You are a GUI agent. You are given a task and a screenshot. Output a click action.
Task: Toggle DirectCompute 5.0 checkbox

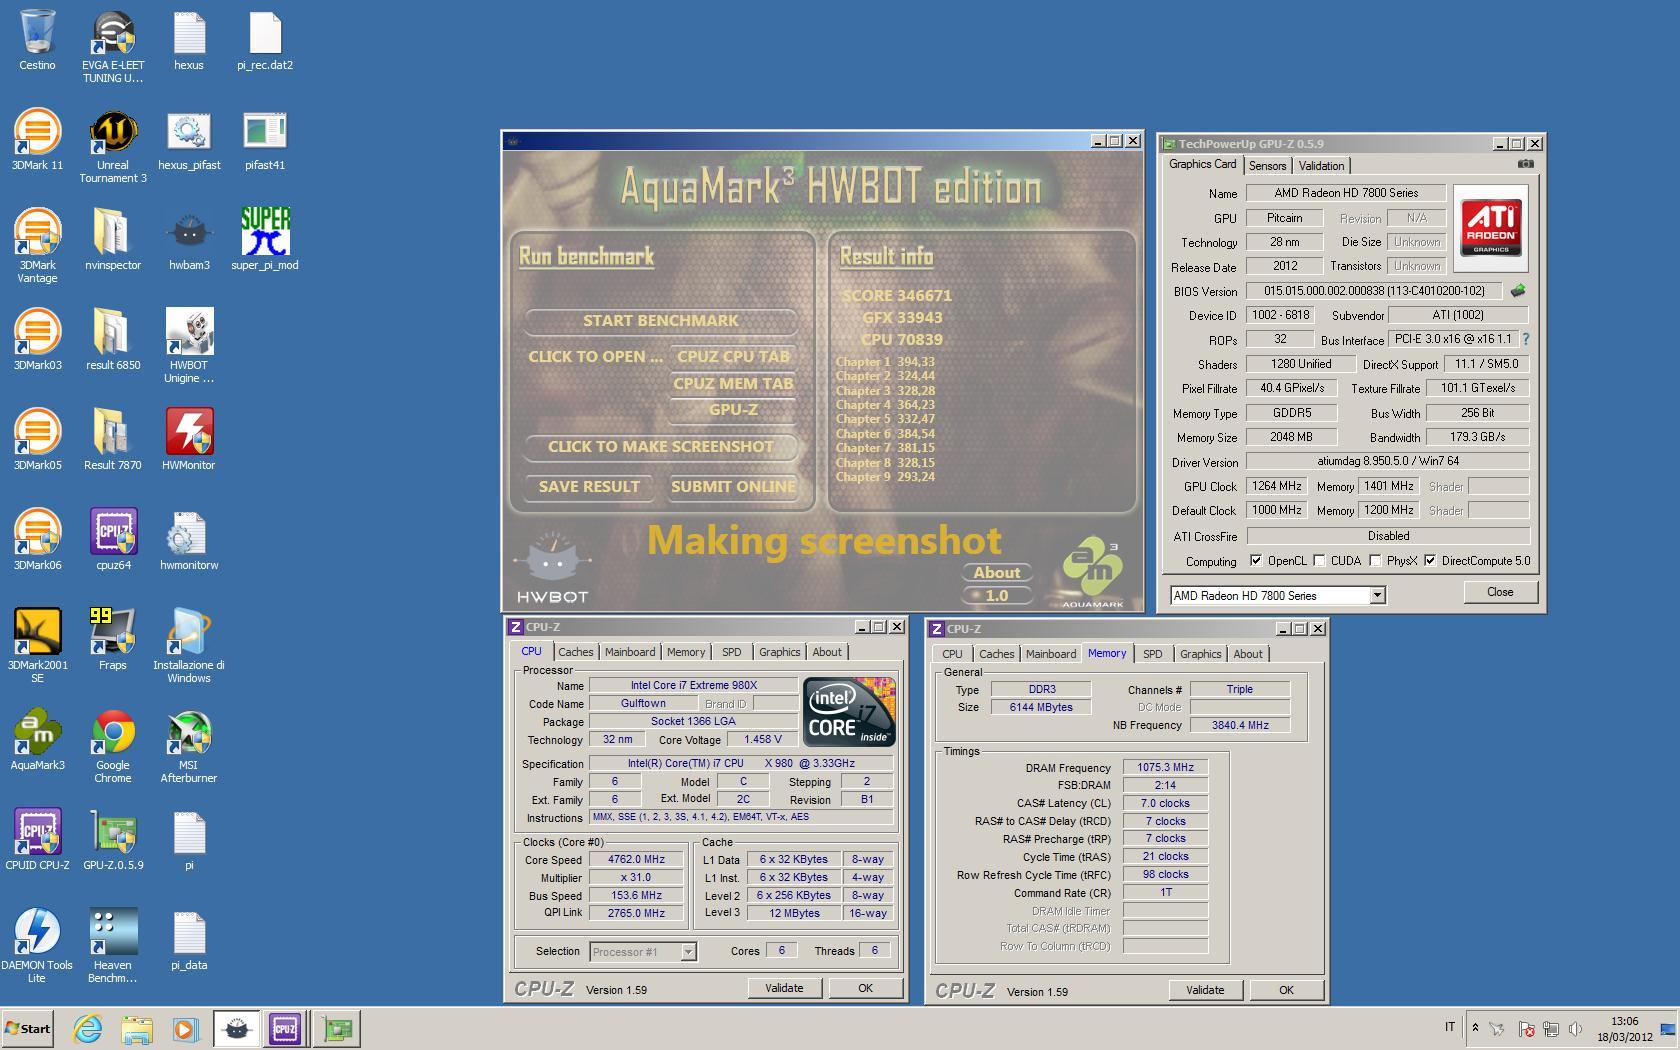1430,561
